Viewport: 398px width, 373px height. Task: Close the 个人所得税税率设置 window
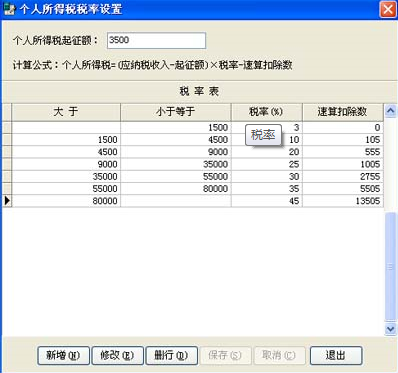388,9
